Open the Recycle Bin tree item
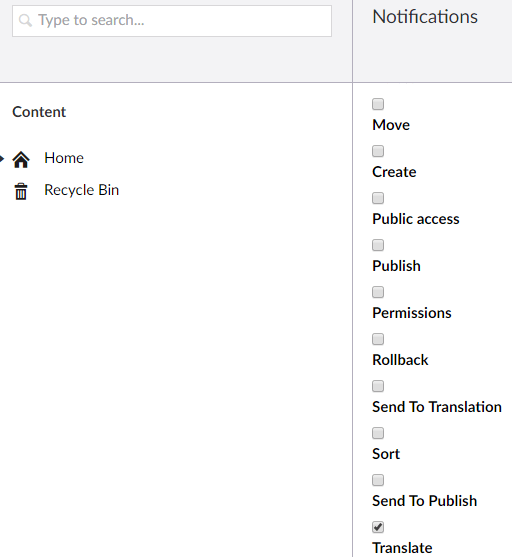Image resolution: width=512 pixels, height=557 pixels. coord(81,190)
